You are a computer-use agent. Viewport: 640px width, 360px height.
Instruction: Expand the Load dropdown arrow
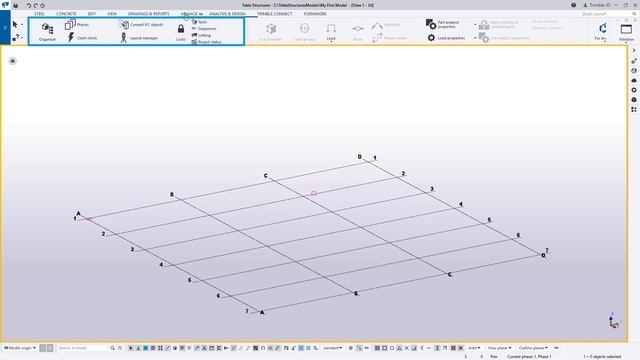pos(331,42)
